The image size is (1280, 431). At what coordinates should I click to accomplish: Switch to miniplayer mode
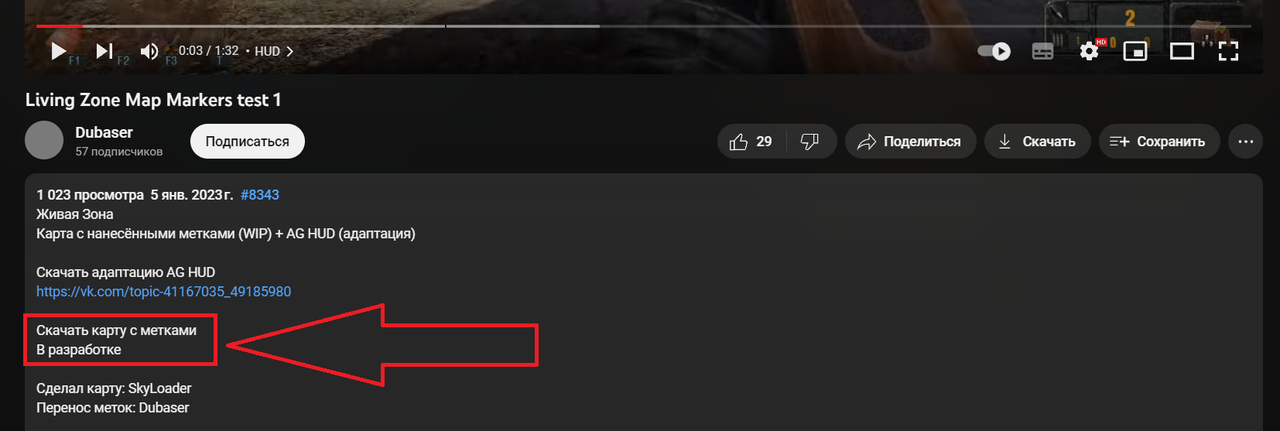[x=1135, y=51]
